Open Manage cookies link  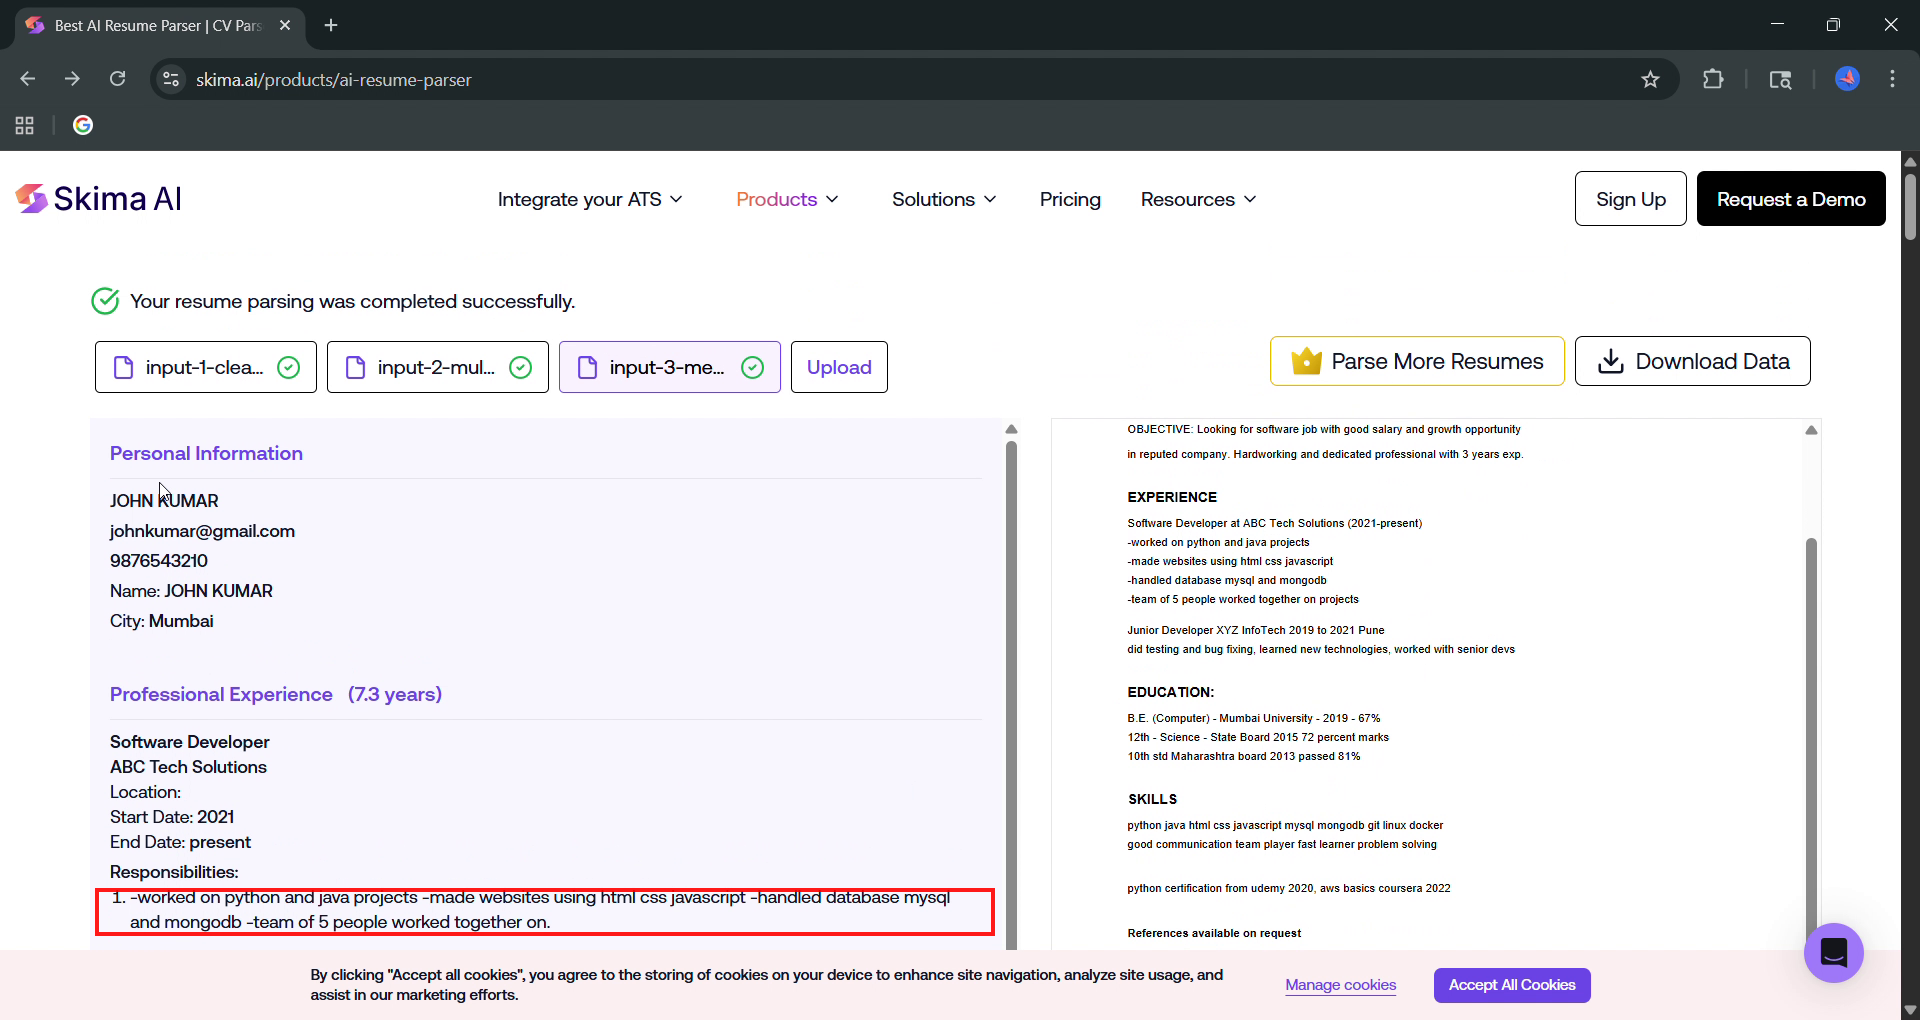click(1340, 985)
